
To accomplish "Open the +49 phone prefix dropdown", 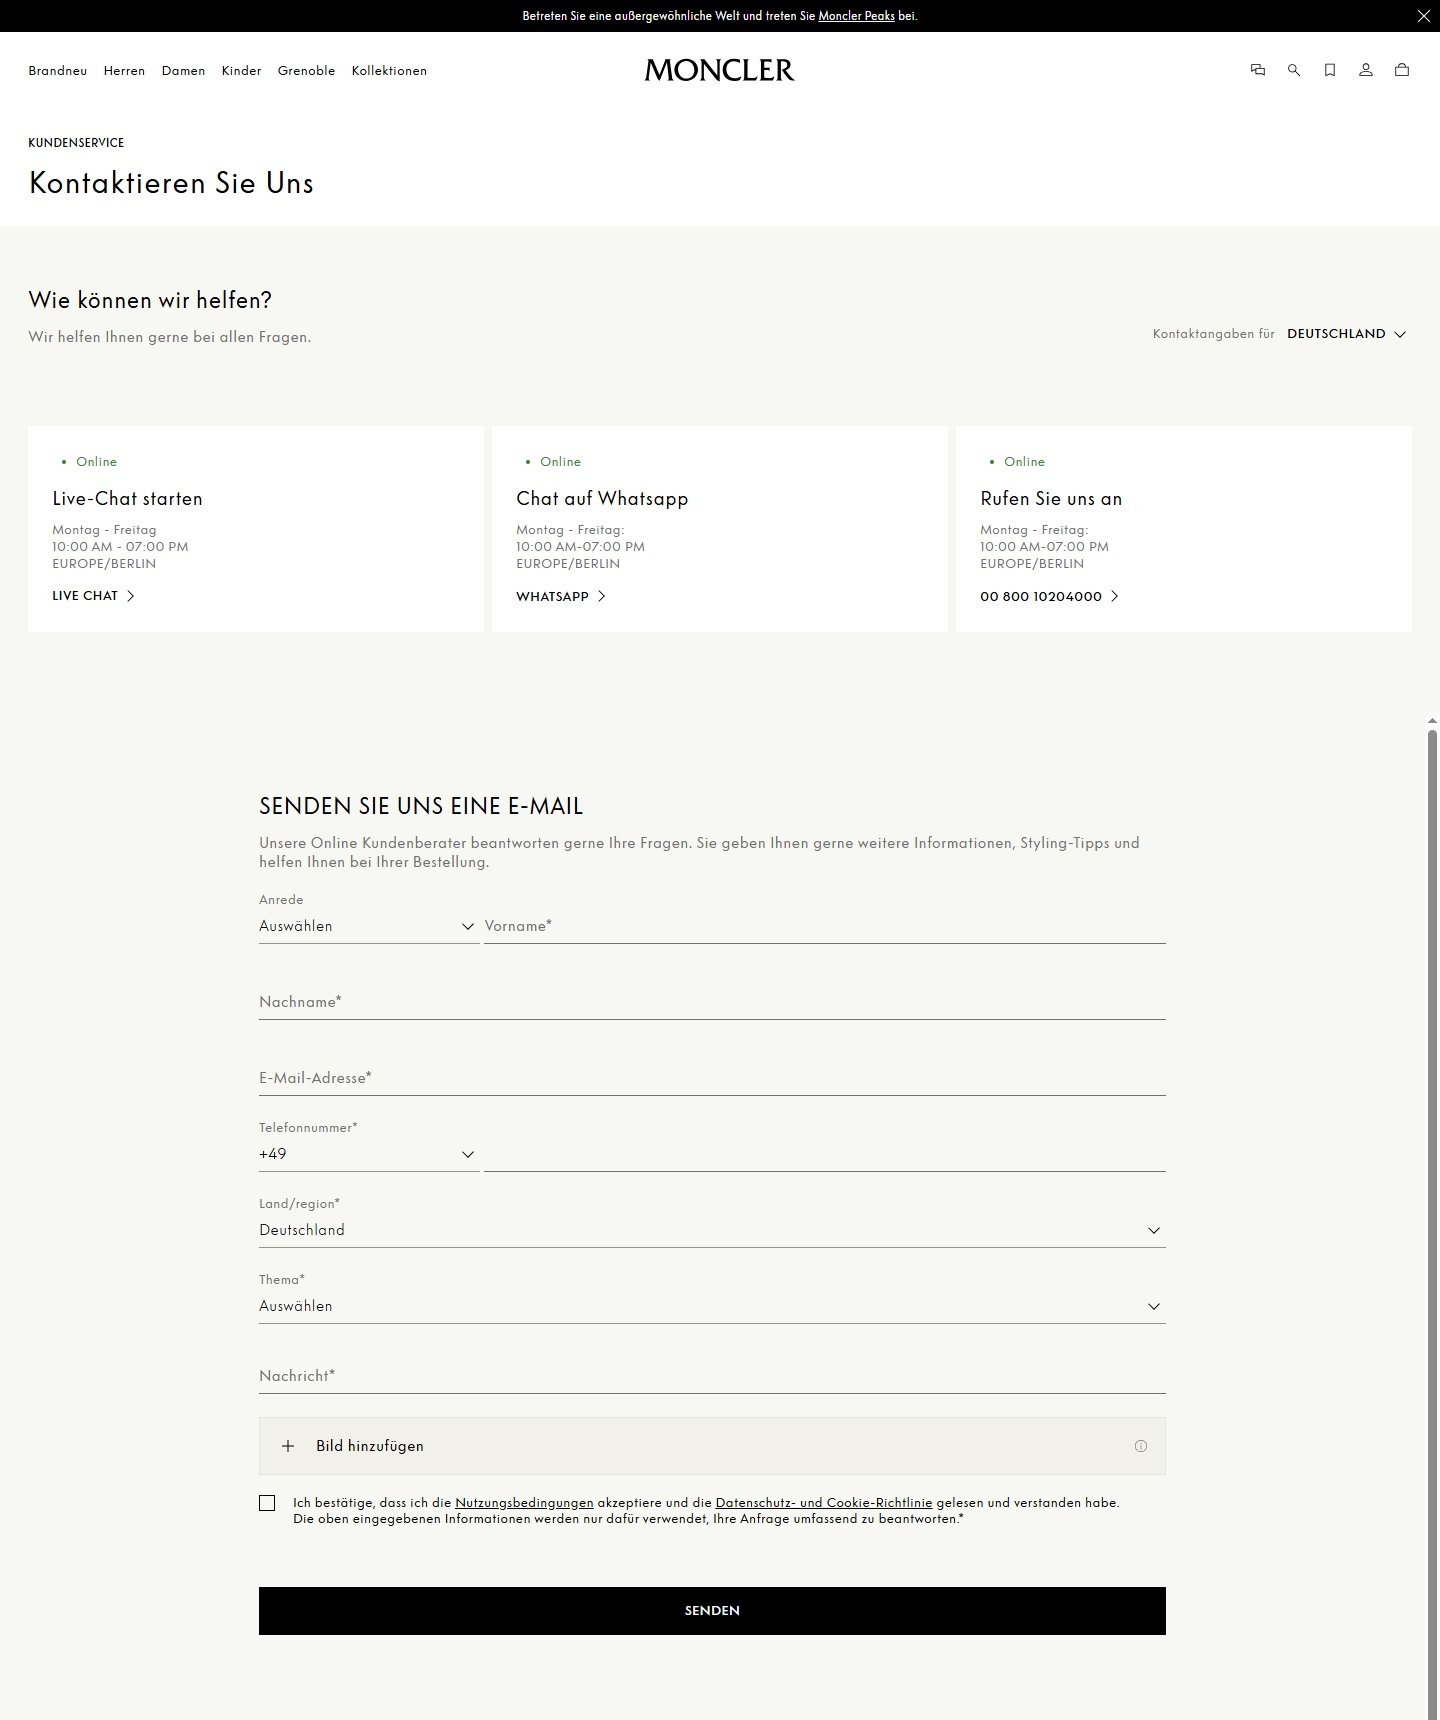I will [368, 1154].
